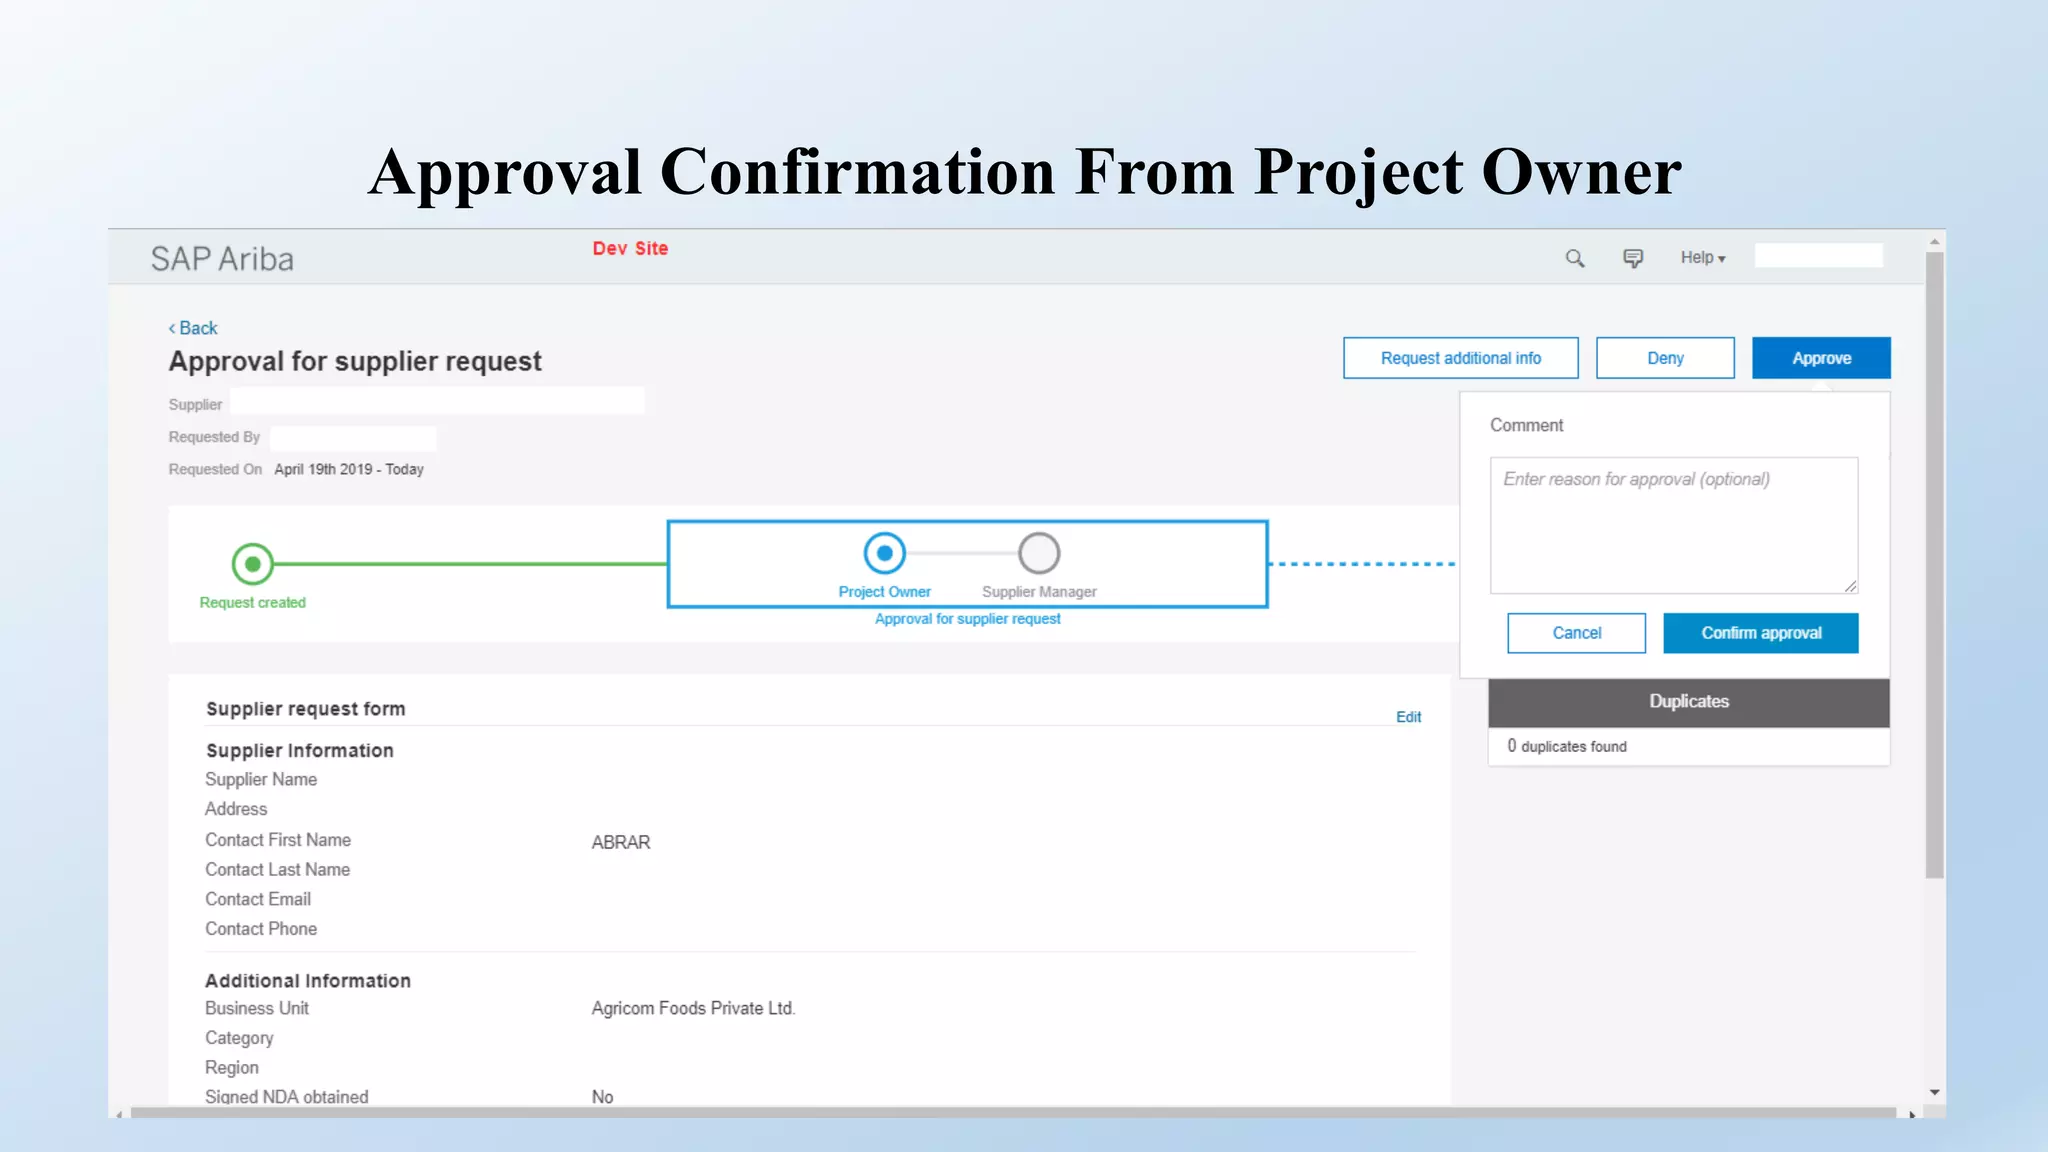
Task: Click the search magnifier icon
Action: (x=1575, y=259)
